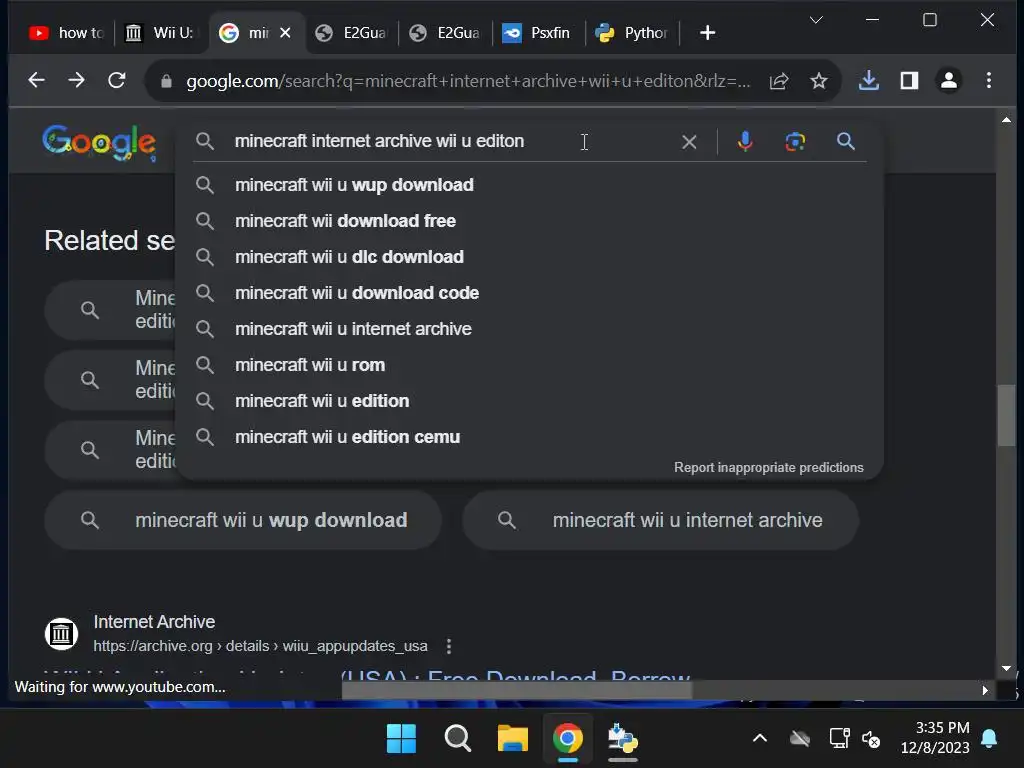
Task: Toggle the Chrome side panel icon
Action: [x=909, y=80]
